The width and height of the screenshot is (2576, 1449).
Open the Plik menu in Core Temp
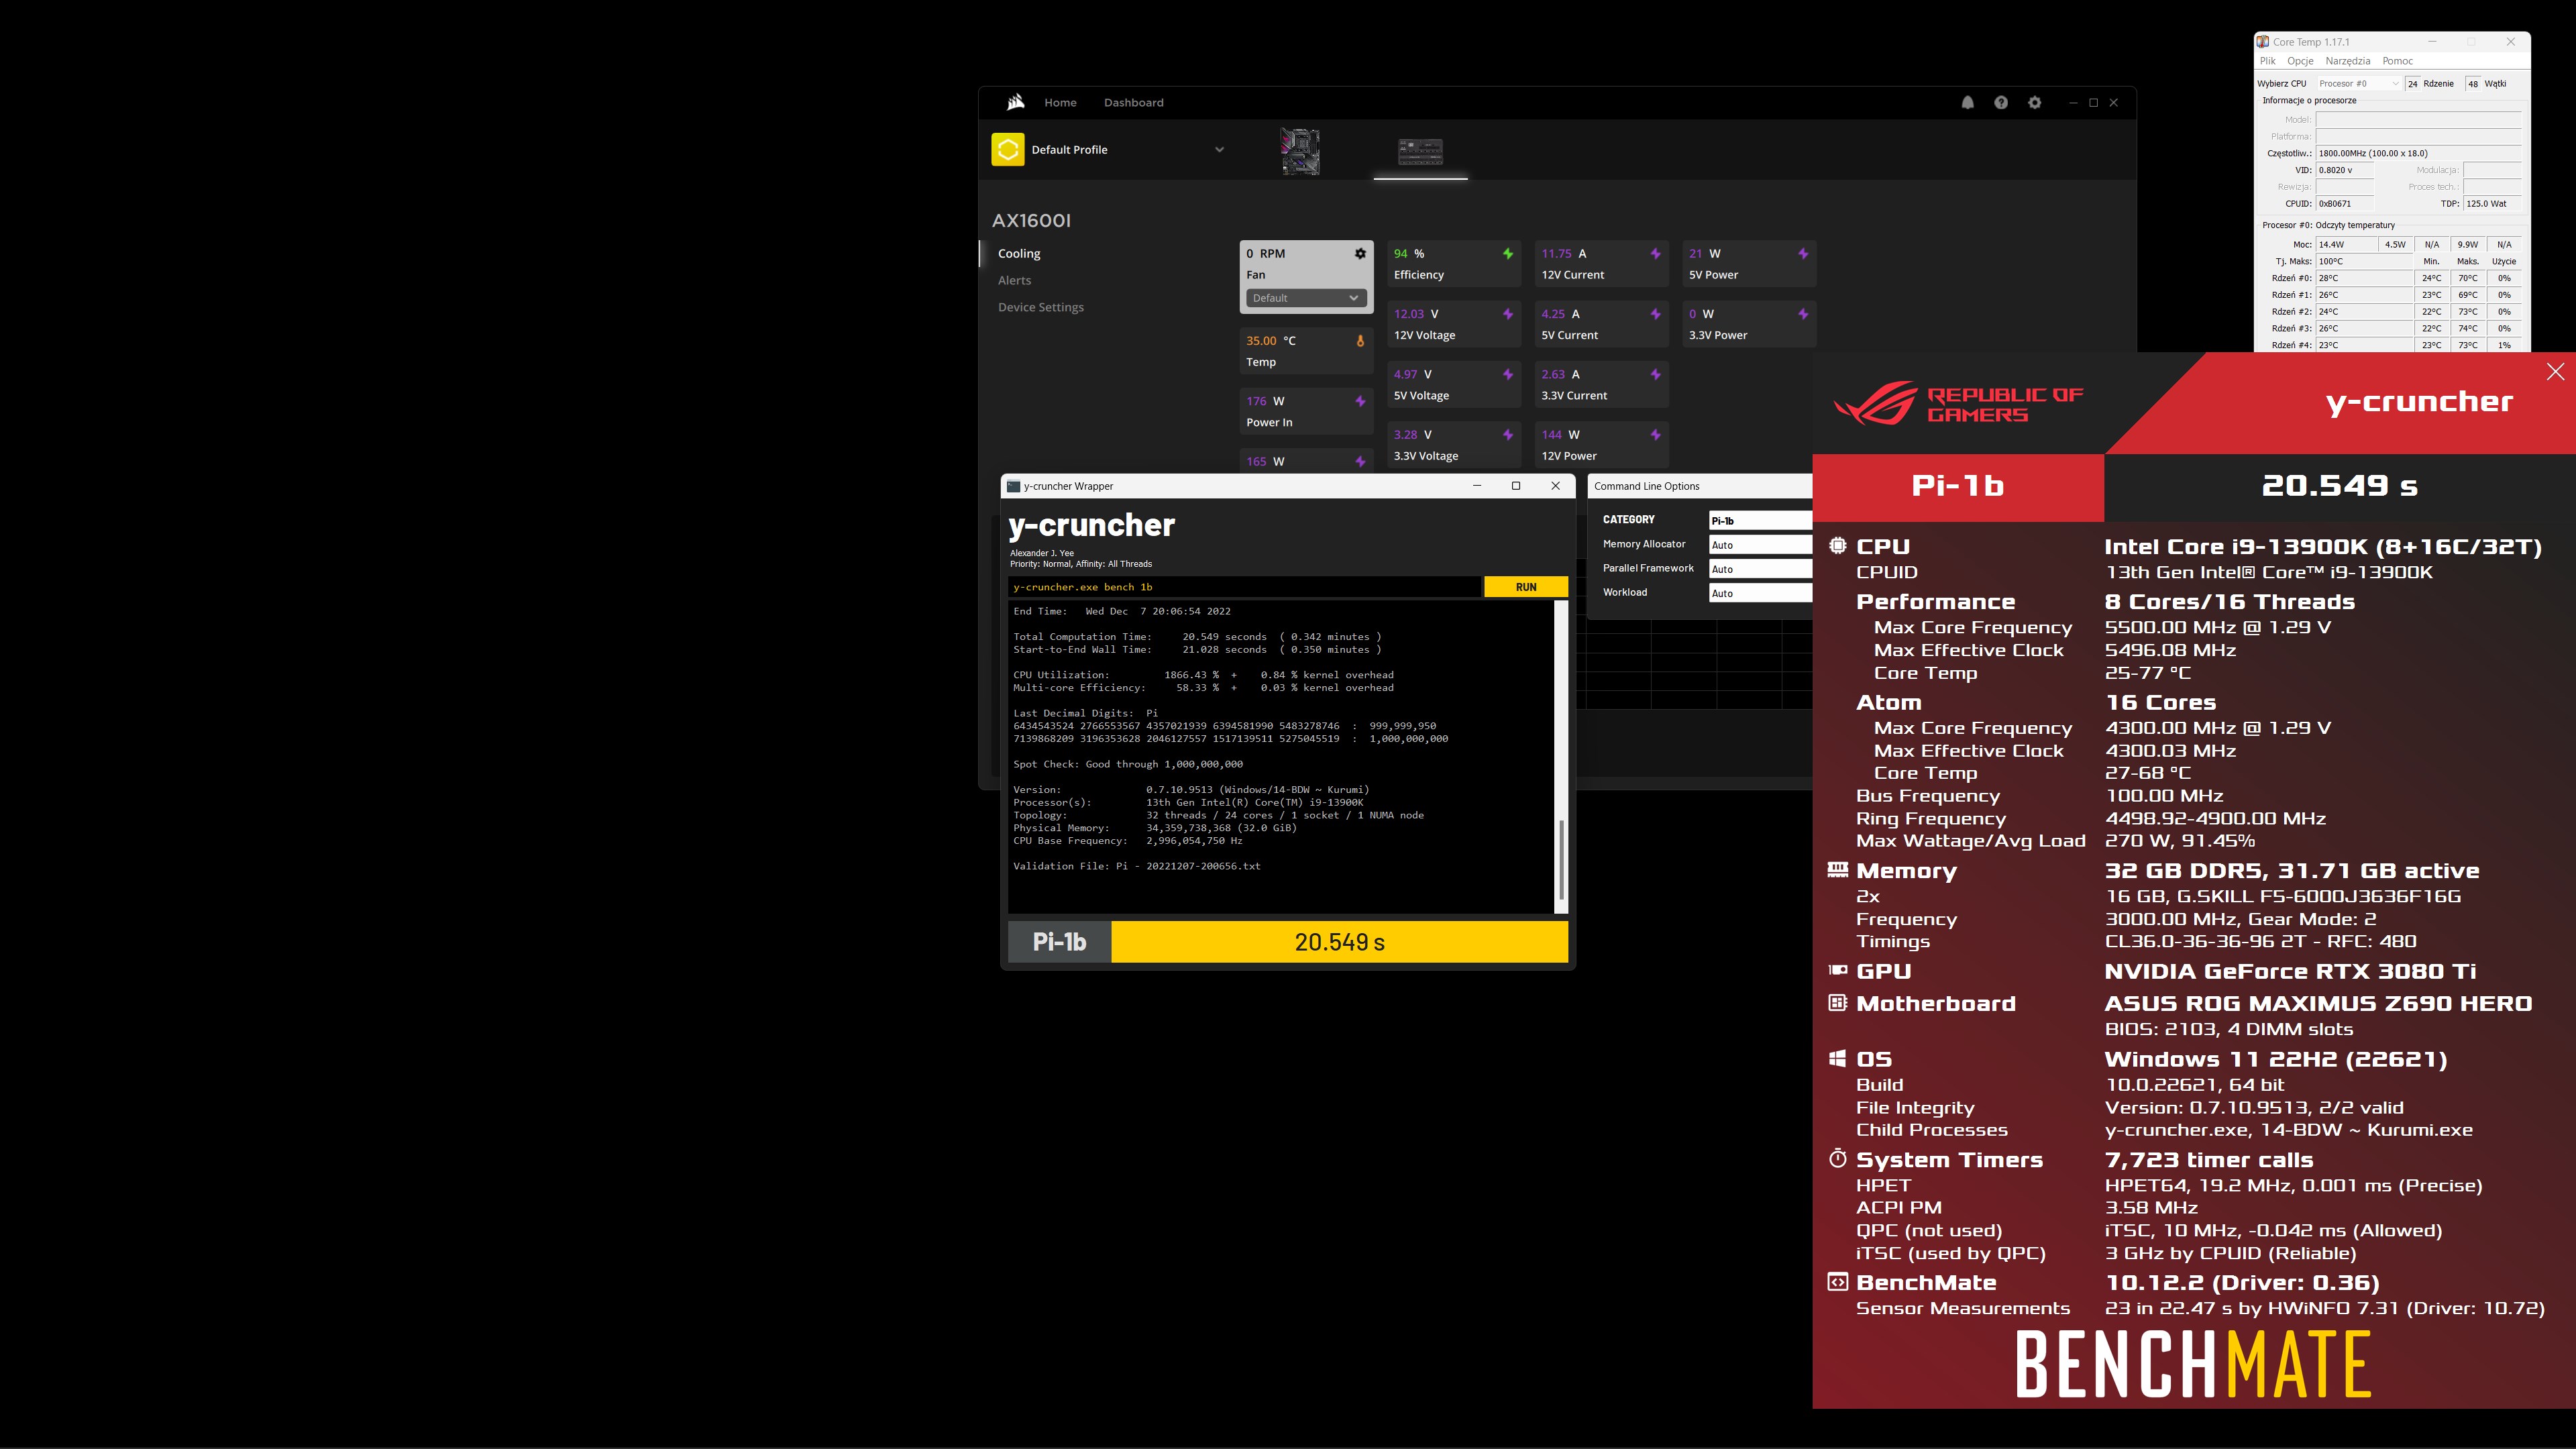coord(2268,61)
